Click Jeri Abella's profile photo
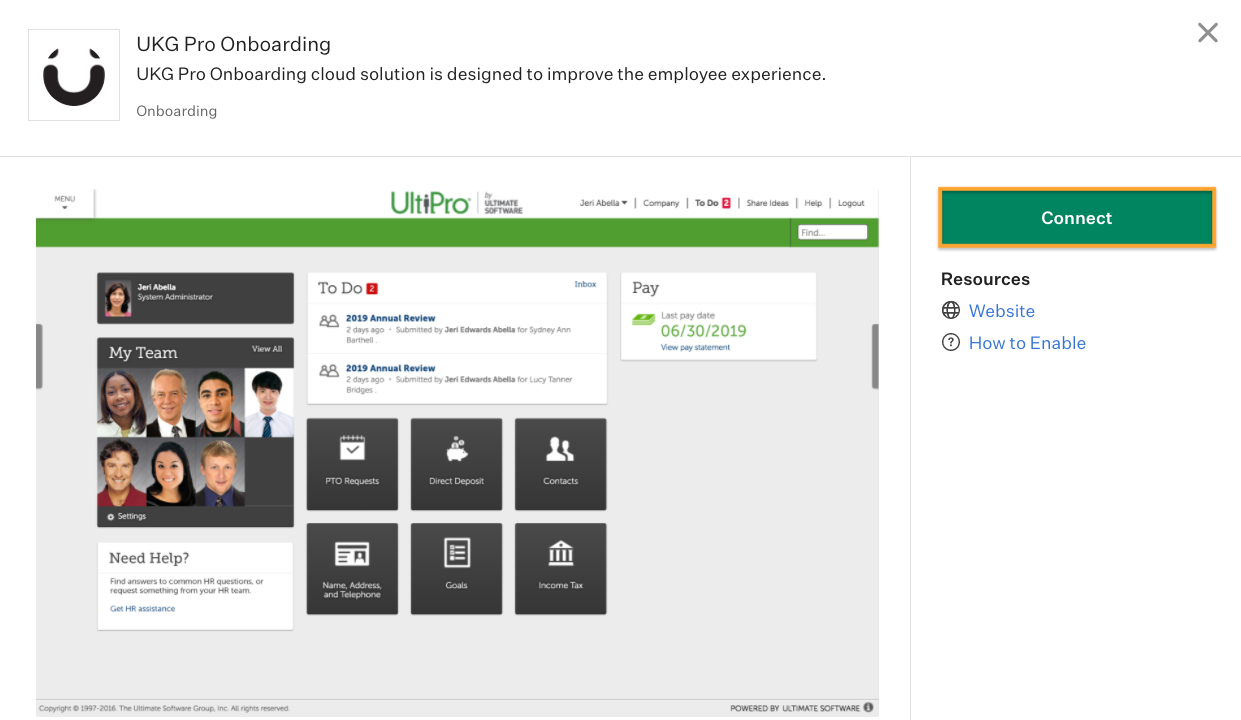Viewport: 1241px width, 720px height. pyautogui.click(x=118, y=298)
